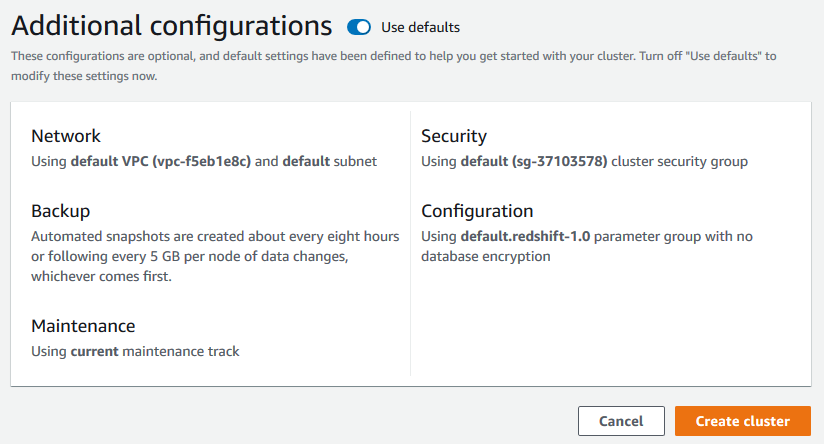This screenshot has height=444, width=824.
Task: Click the default subnet text
Action: pos(329,161)
